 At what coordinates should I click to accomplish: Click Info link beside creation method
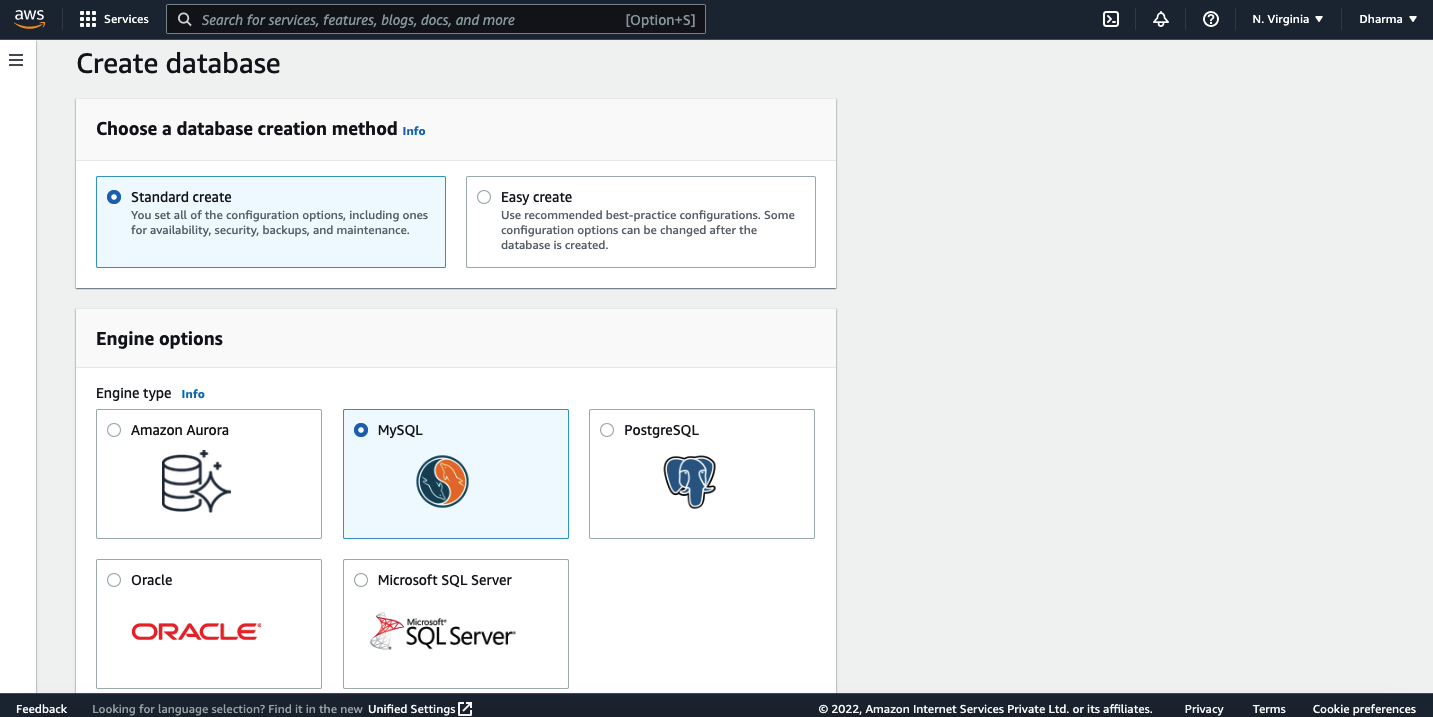pyautogui.click(x=414, y=131)
